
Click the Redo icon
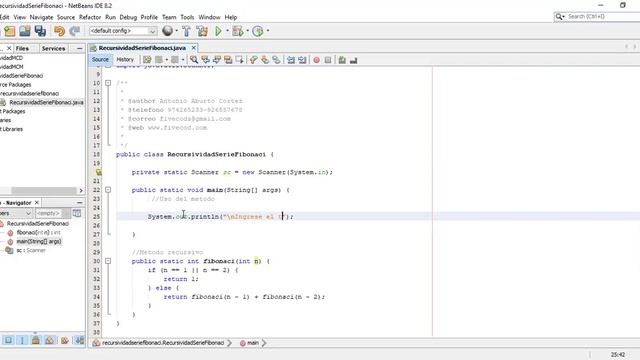pyautogui.click(x=75, y=31)
